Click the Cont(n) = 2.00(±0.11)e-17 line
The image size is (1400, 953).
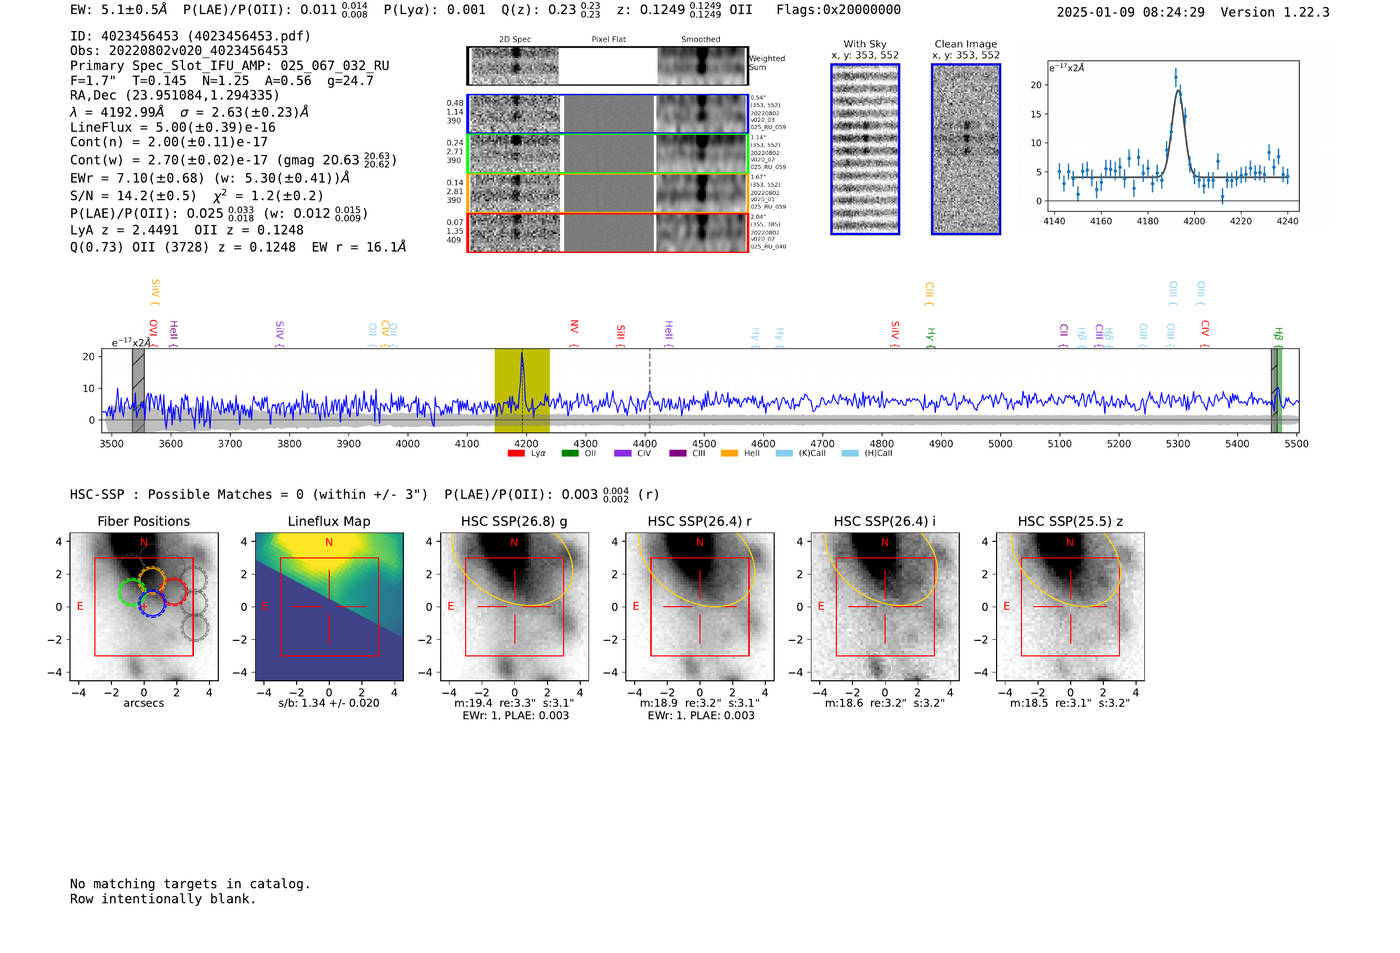pyautogui.click(x=169, y=142)
